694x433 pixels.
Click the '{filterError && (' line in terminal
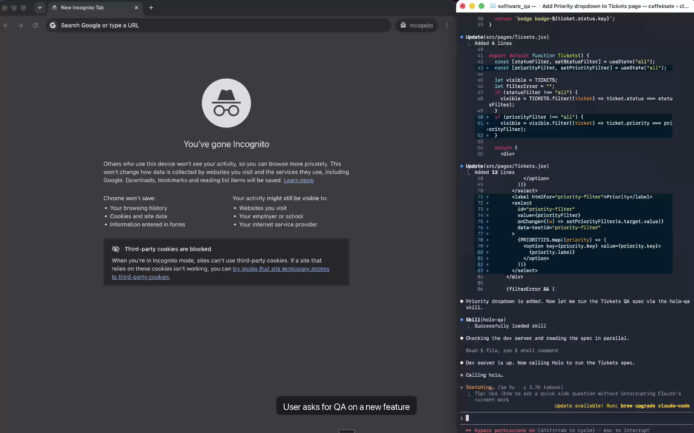[x=530, y=289]
